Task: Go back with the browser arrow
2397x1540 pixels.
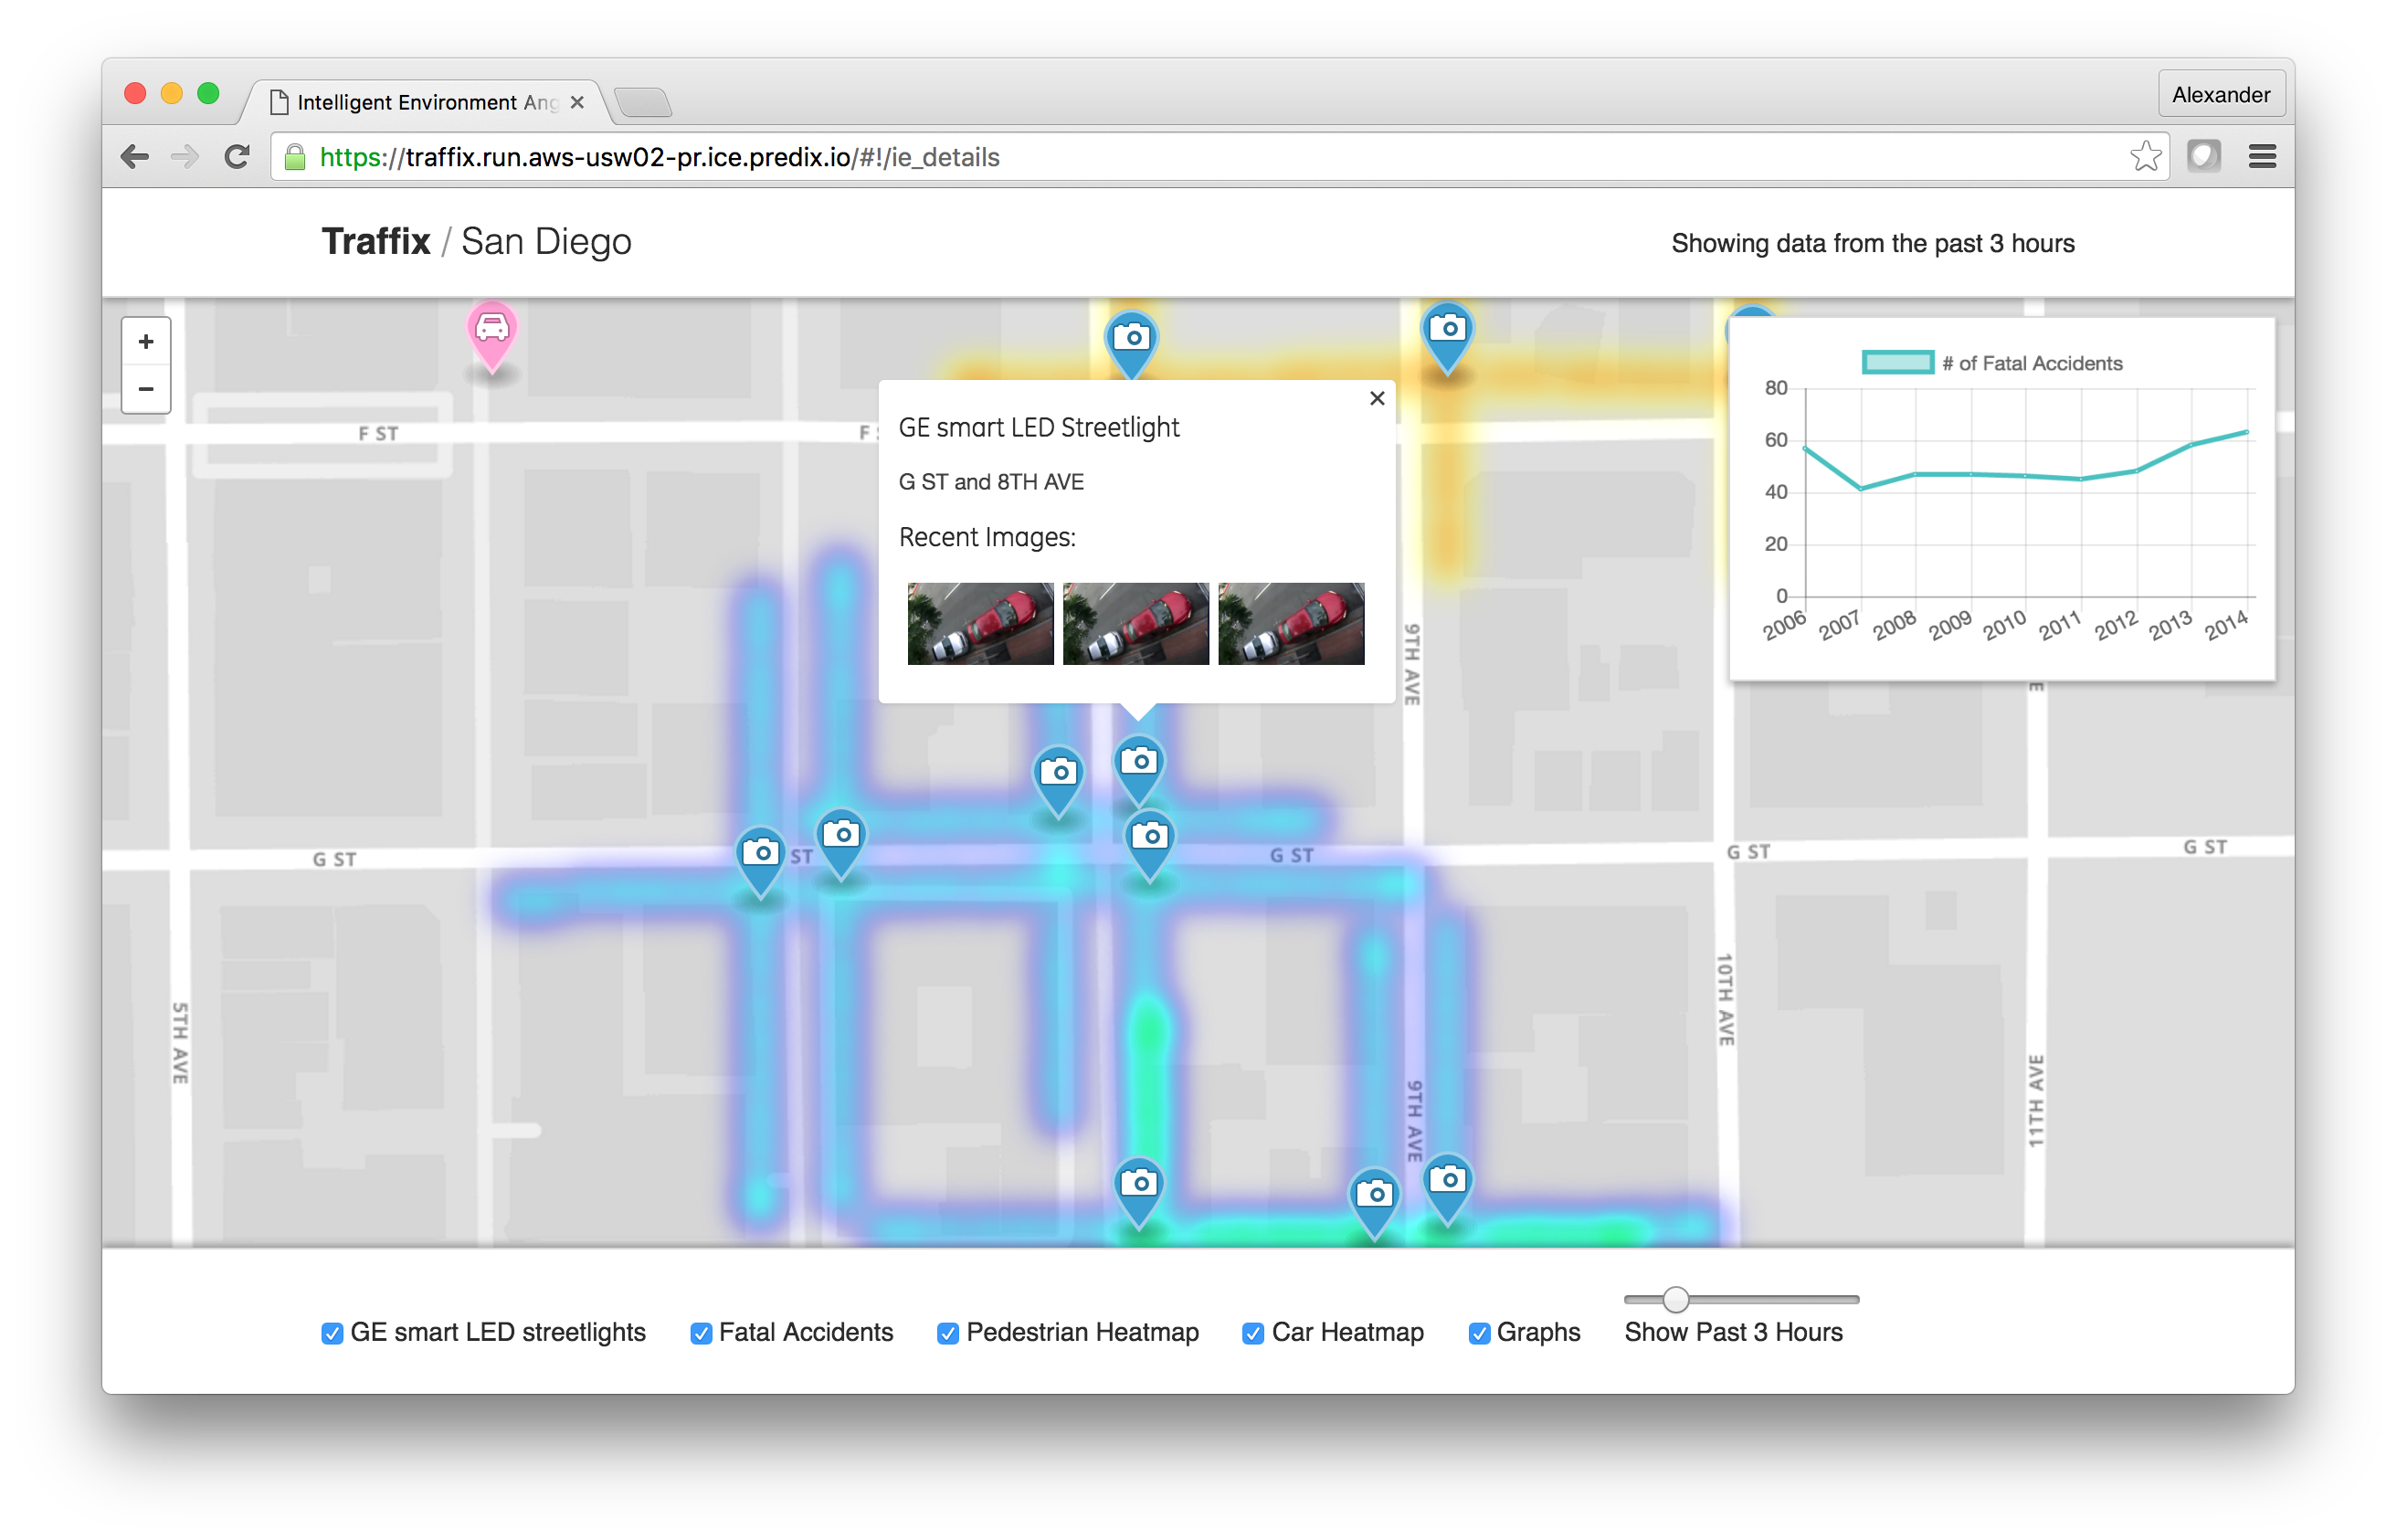Action: pos(135,157)
